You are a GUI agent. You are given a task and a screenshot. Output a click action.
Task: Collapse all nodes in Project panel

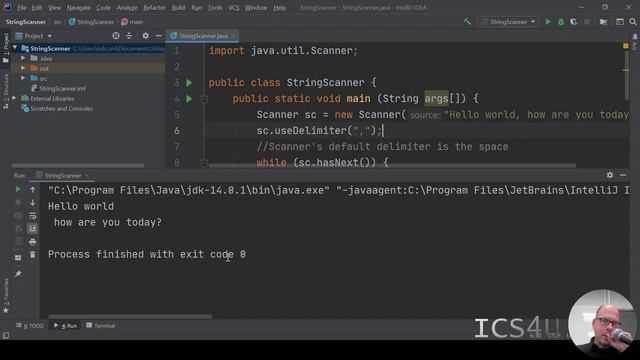pyautogui.click(x=129, y=36)
